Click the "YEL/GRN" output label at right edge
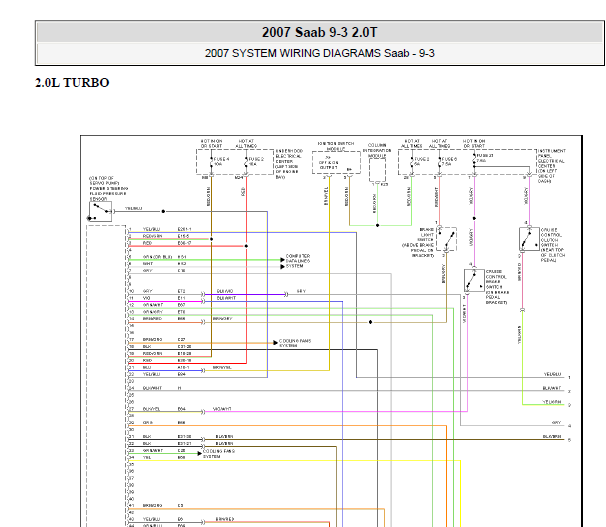This screenshot has height=527, width=606. [x=552, y=402]
